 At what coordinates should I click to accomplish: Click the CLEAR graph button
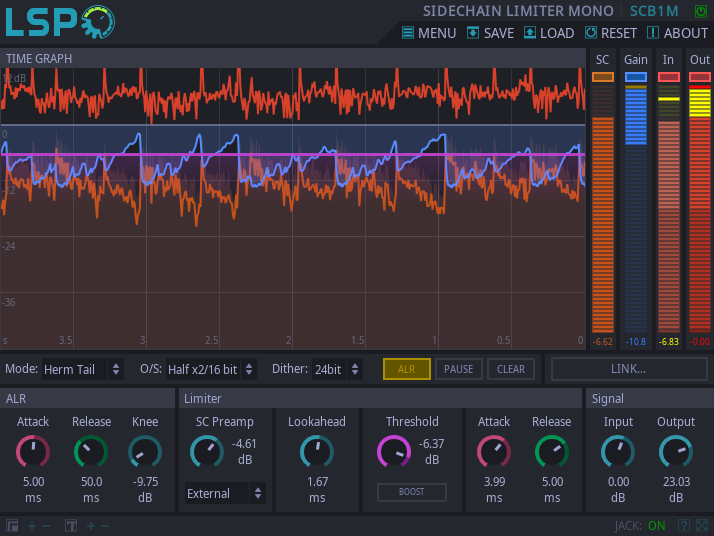click(511, 369)
